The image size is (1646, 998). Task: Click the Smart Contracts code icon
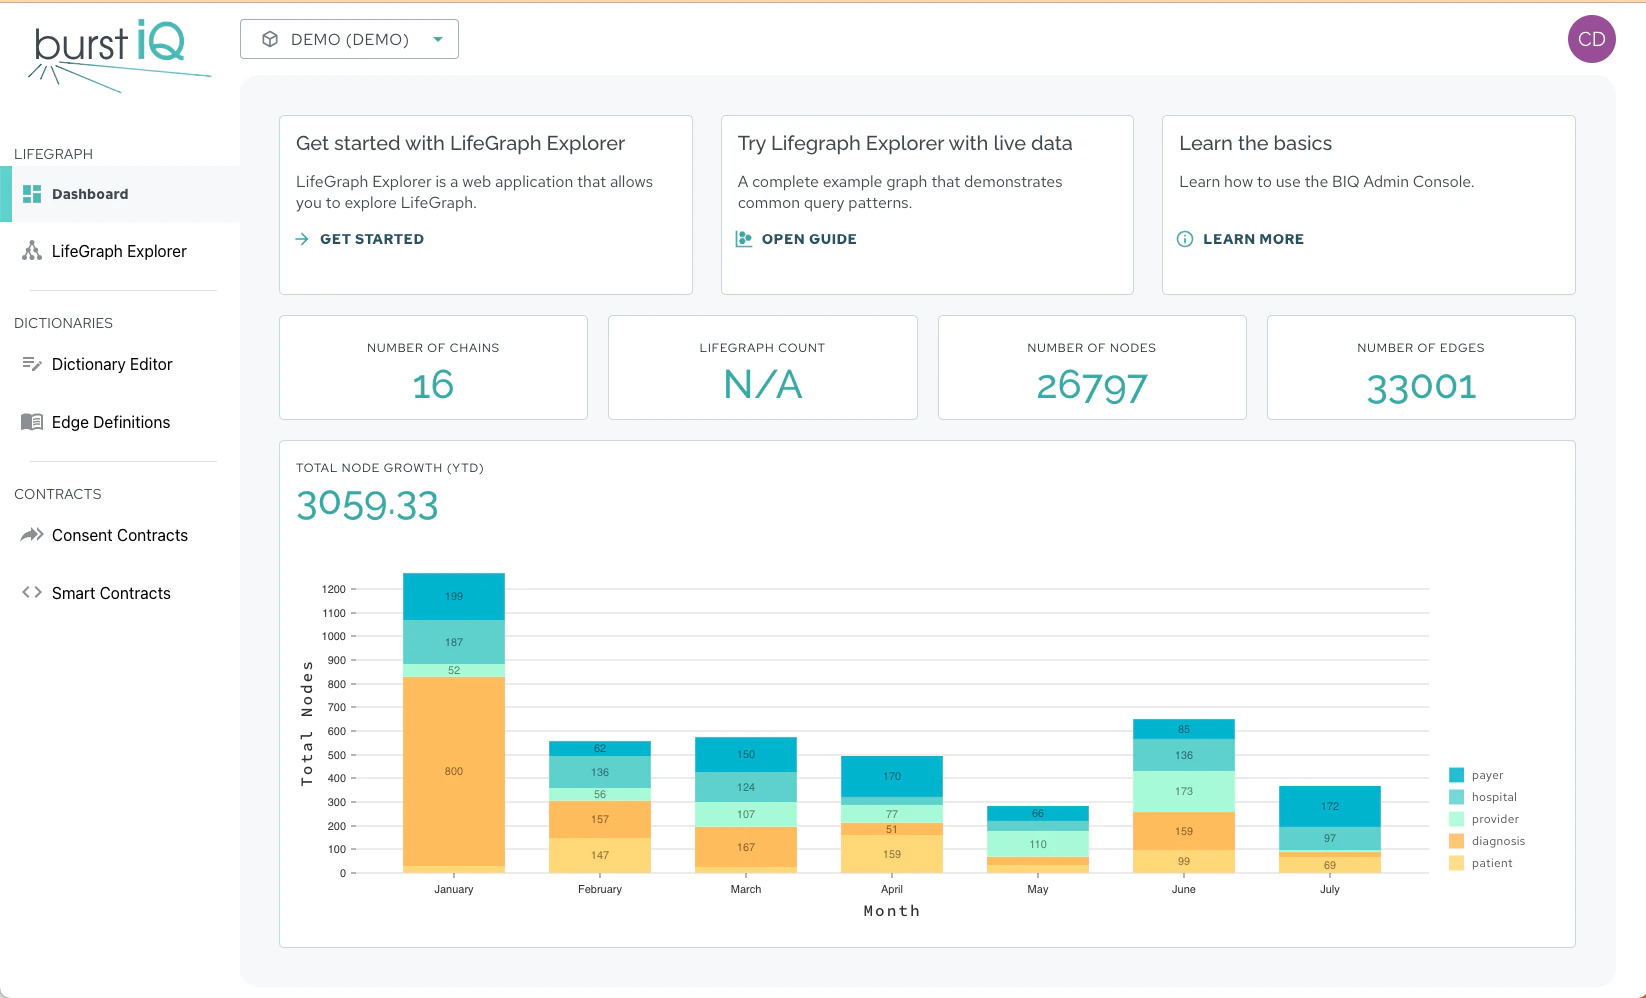click(31, 593)
